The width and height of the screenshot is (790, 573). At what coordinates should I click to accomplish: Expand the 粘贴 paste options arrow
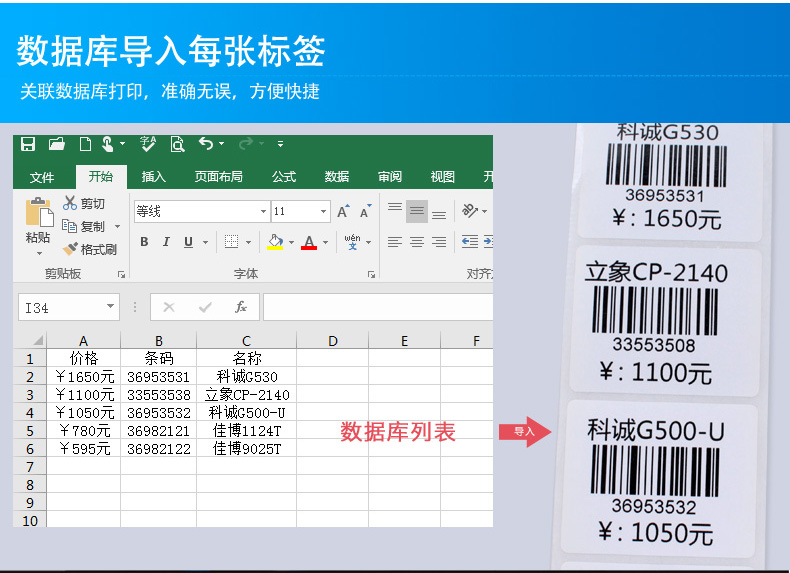[39, 253]
